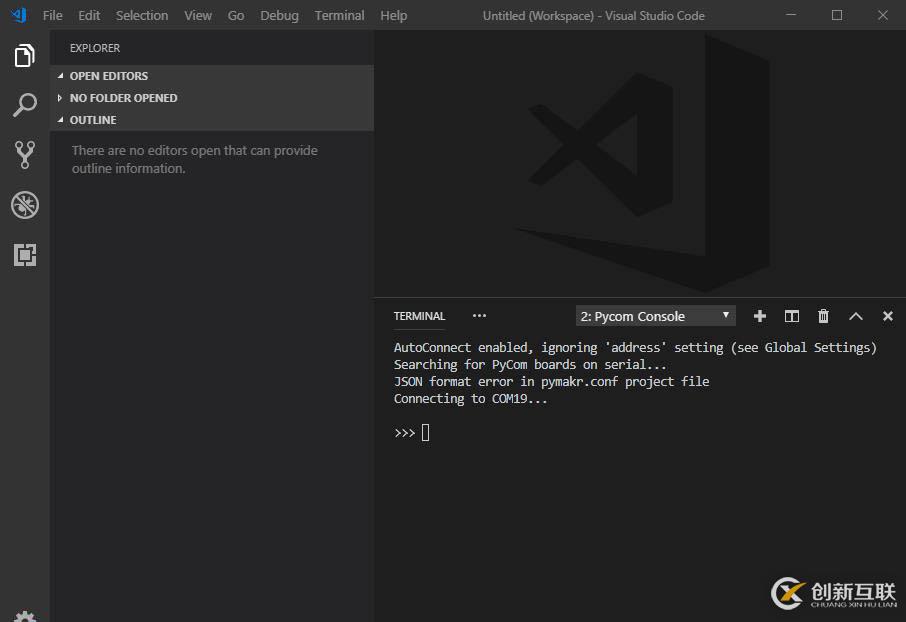
Task: Open the Search view
Action: click(24, 105)
